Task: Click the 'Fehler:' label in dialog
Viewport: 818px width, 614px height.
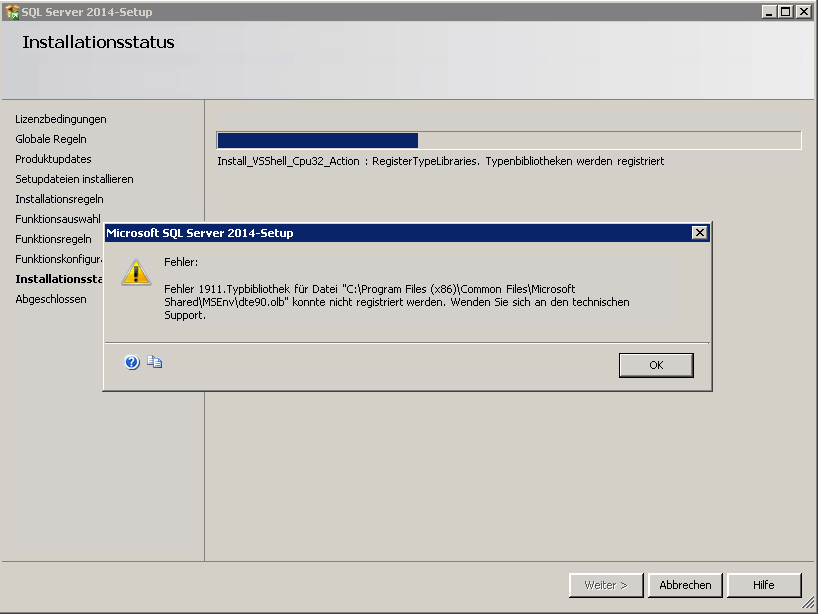Action: pyautogui.click(x=181, y=262)
